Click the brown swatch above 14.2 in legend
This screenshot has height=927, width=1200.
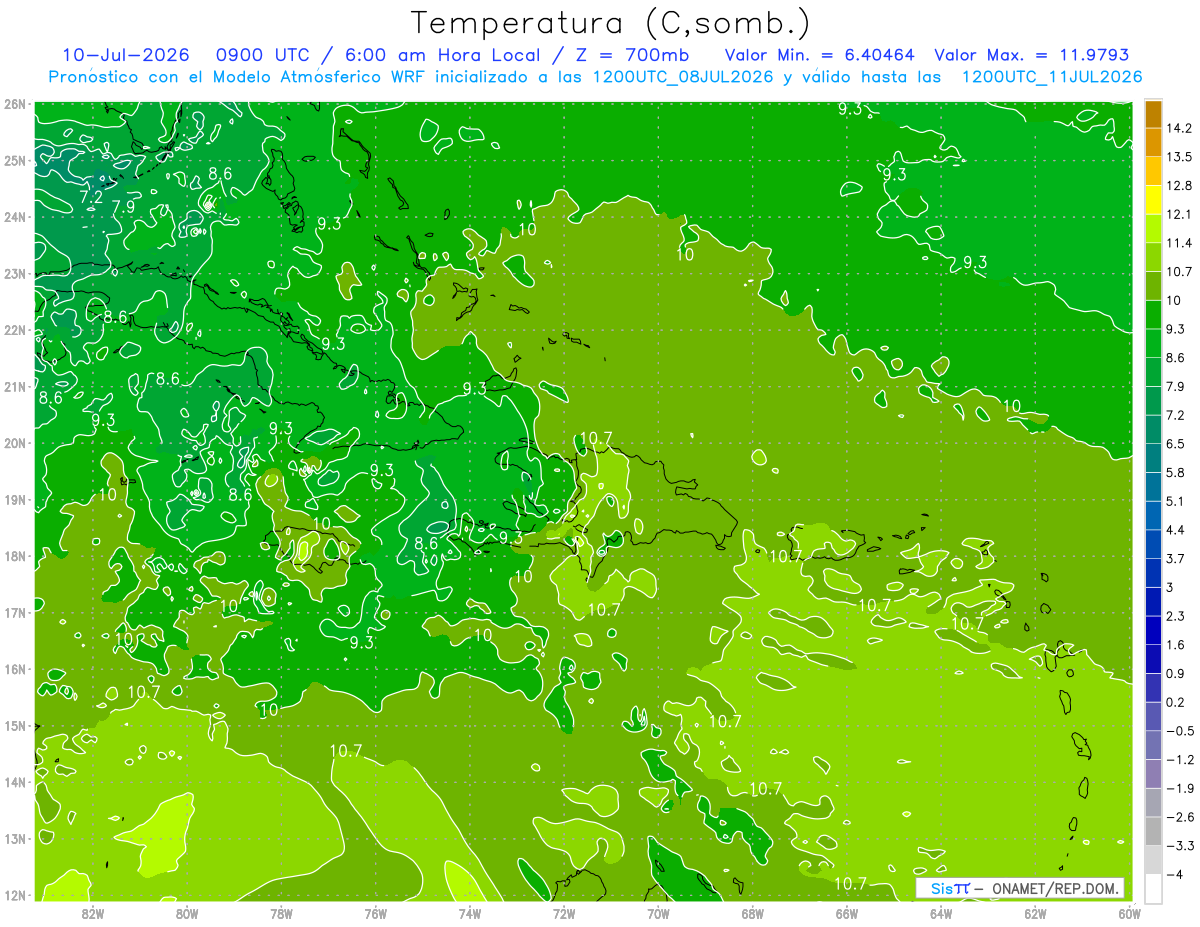coord(1153,114)
